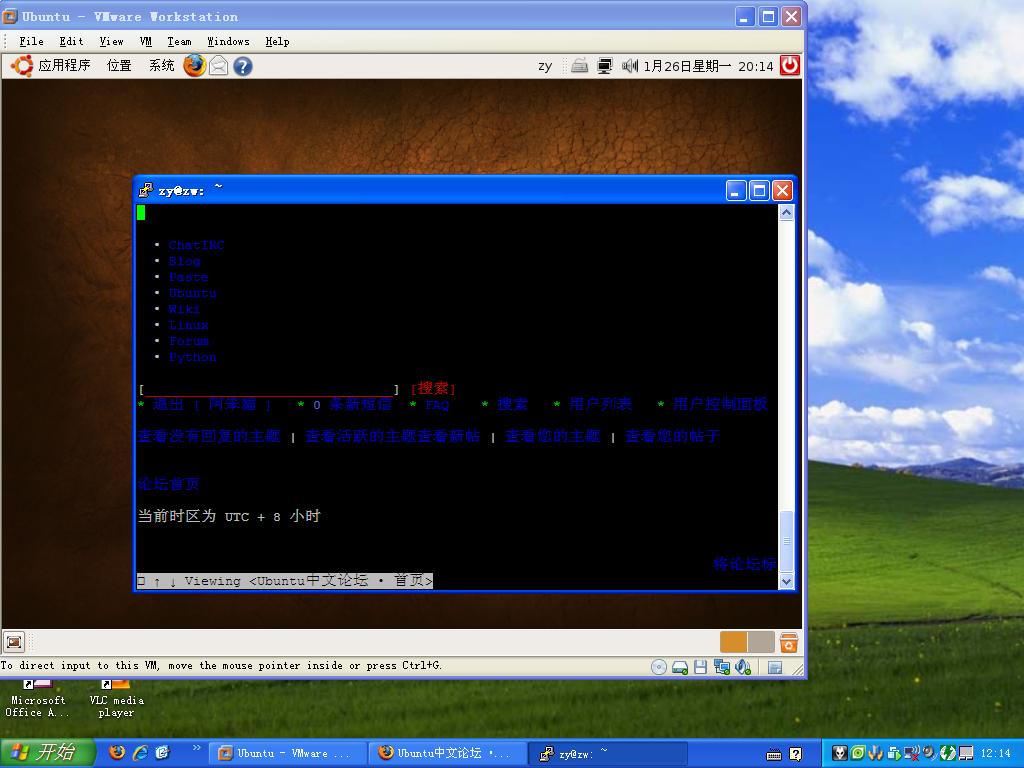Image resolution: width=1024 pixels, height=768 pixels.
Task: Click the terminal scrollbar down arrow
Action: coord(786,581)
